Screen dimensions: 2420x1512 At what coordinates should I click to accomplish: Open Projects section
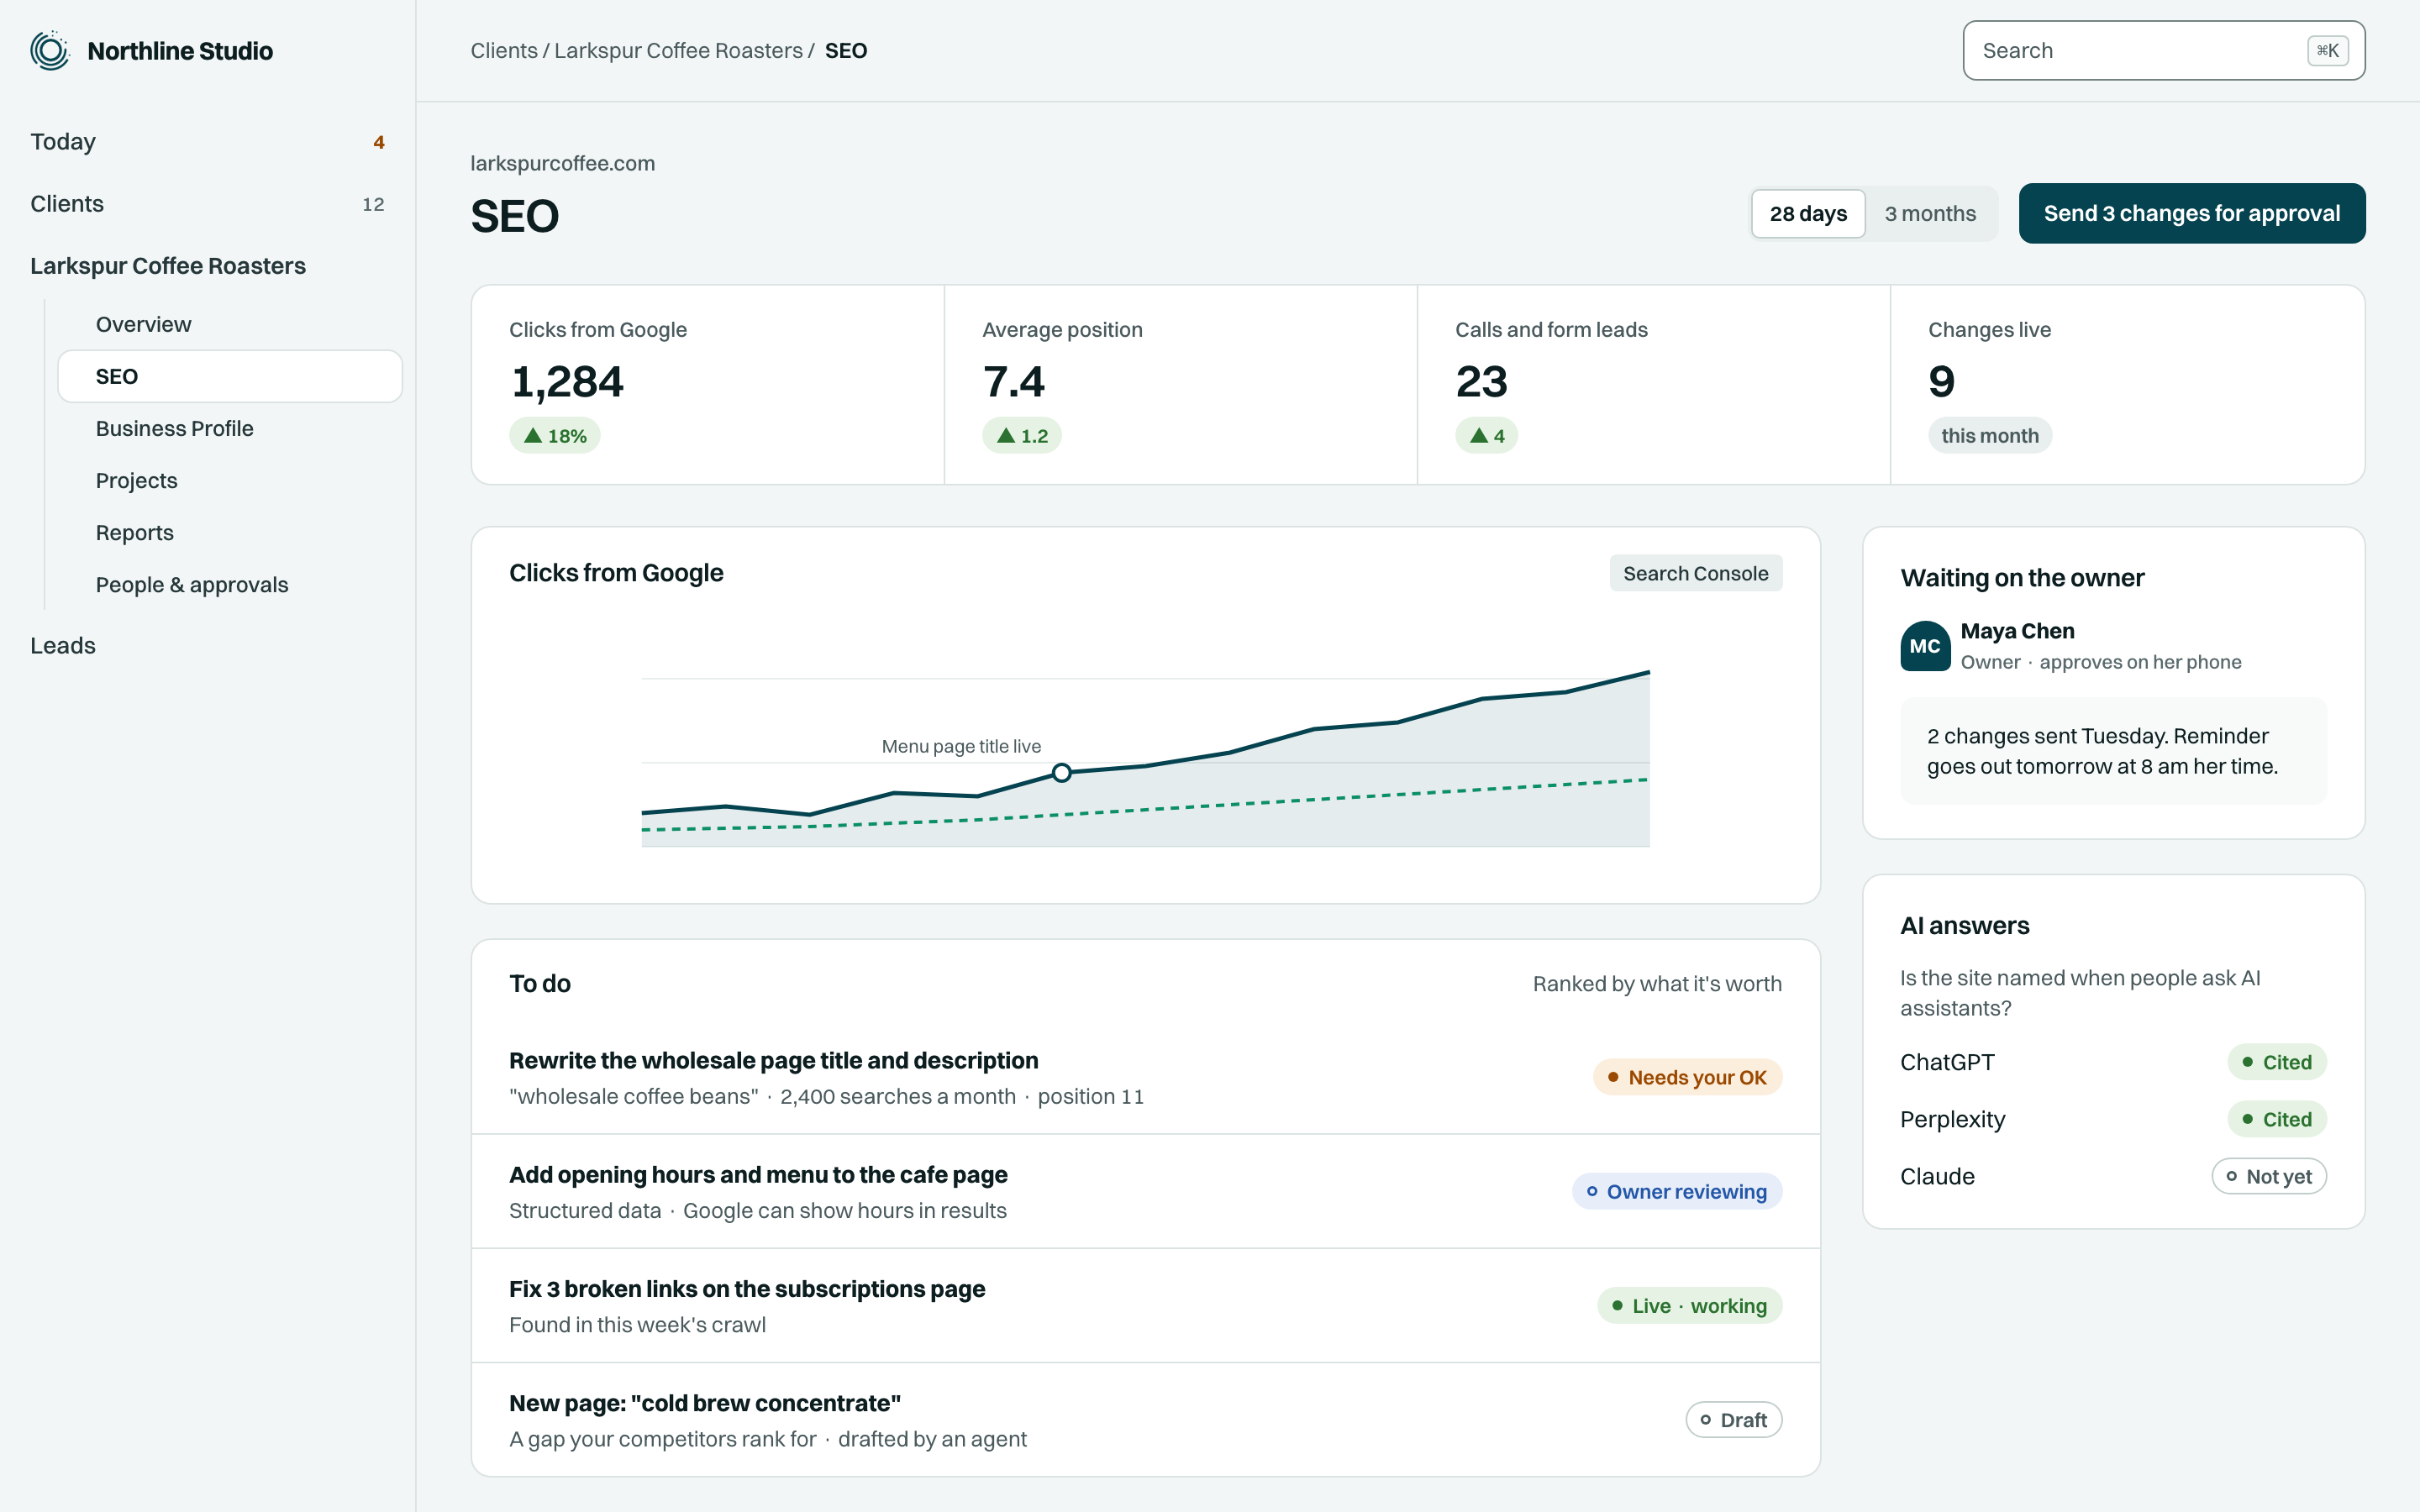point(230,480)
